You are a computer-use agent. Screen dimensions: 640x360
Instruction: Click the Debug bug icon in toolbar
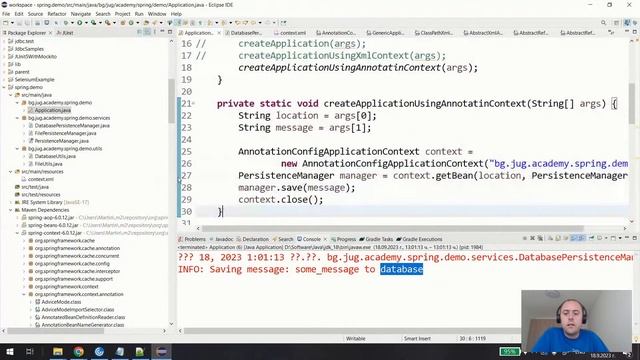(x=66, y=23)
